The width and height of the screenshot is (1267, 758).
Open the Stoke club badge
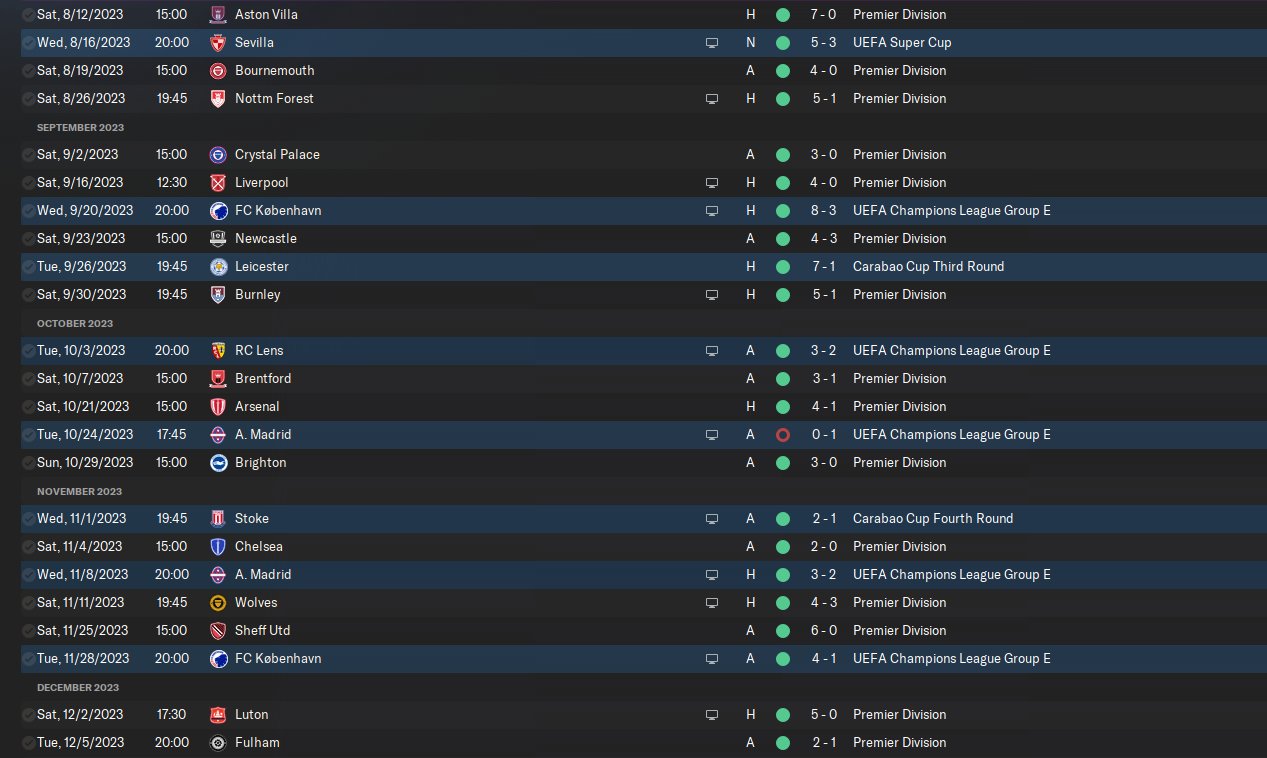[x=218, y=519]
